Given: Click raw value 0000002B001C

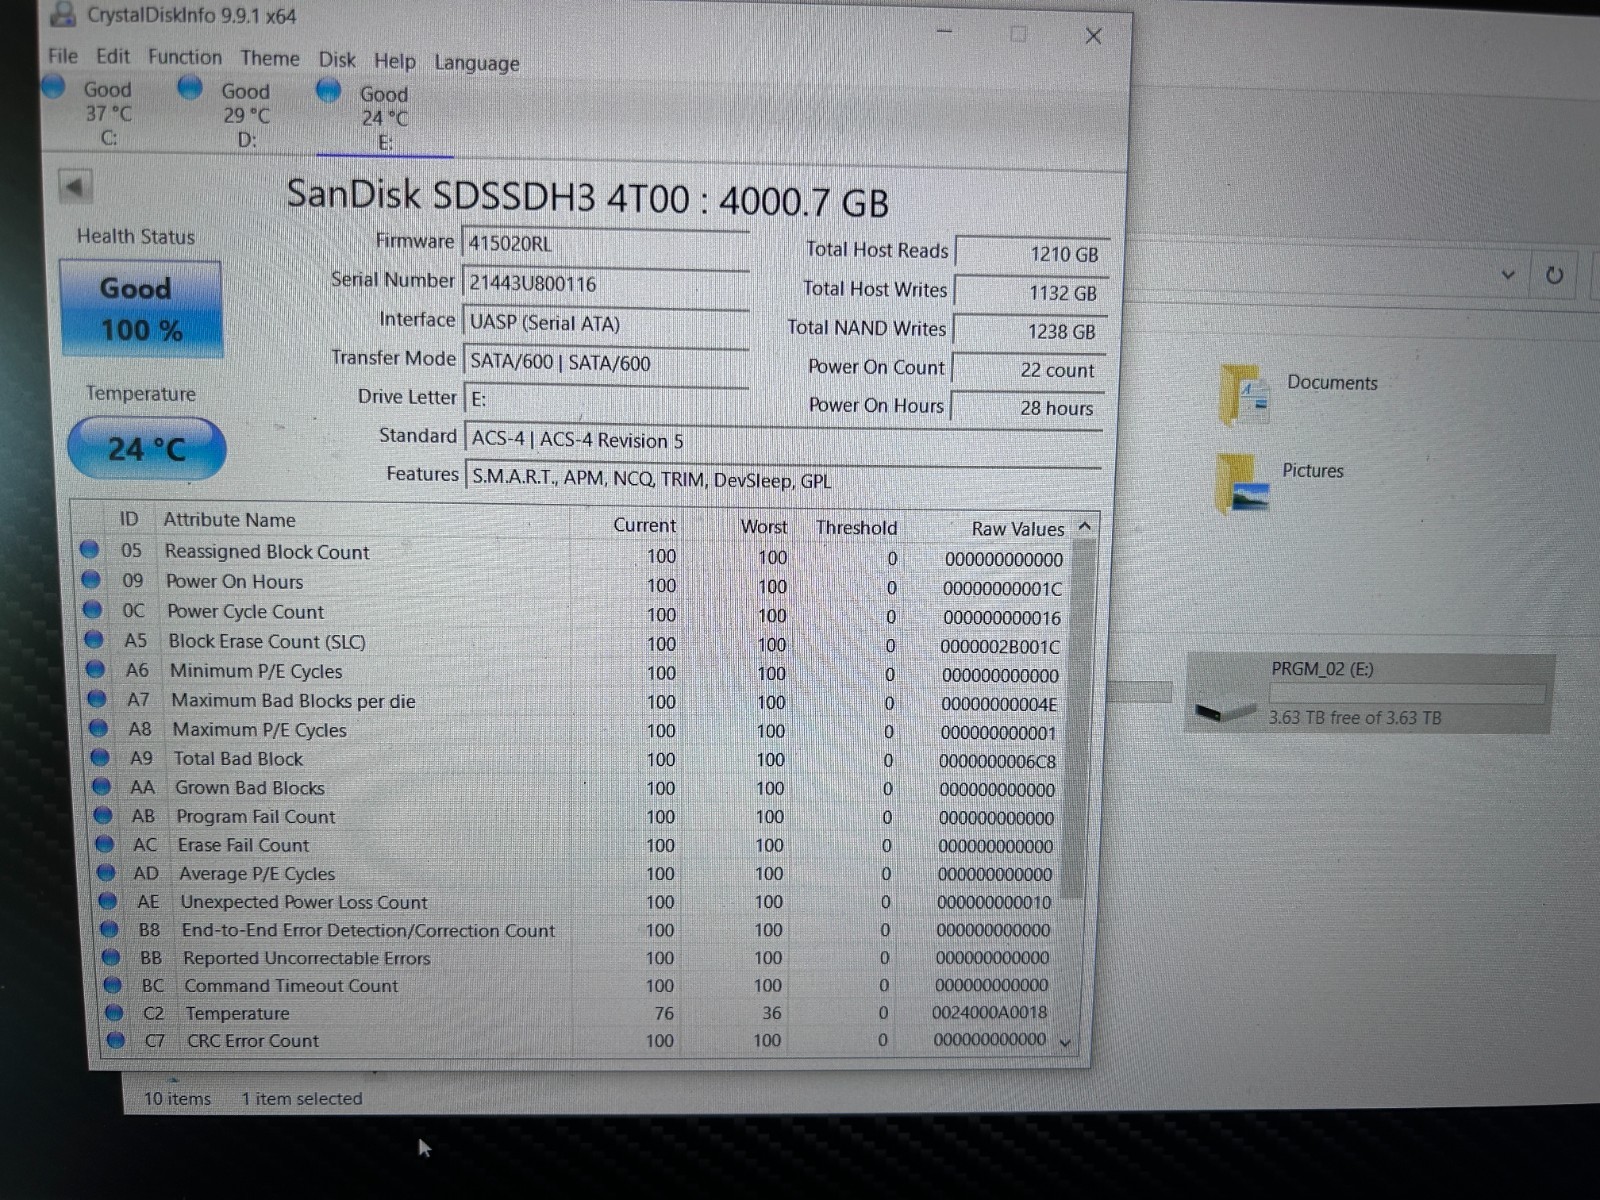Looking at the screenshot, I should coord(999,647).
